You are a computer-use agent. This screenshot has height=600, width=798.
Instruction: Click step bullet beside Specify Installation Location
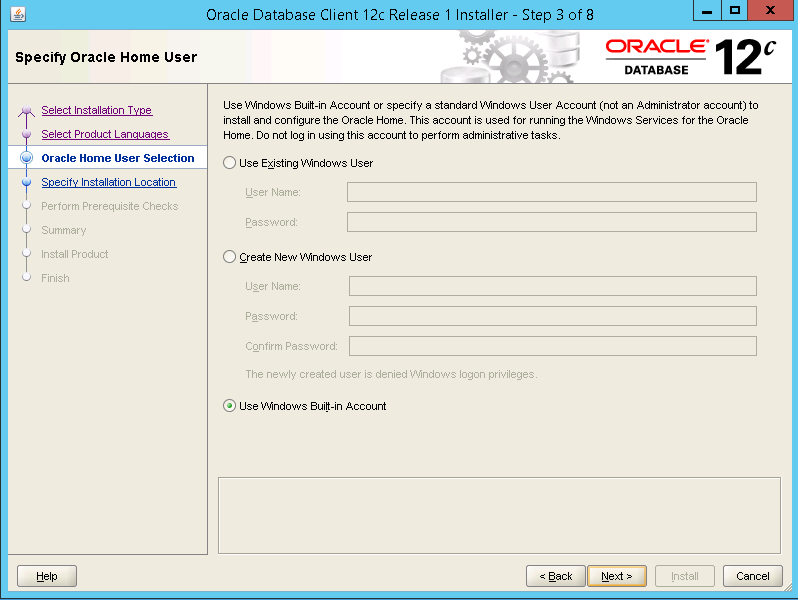coord(26,182)
